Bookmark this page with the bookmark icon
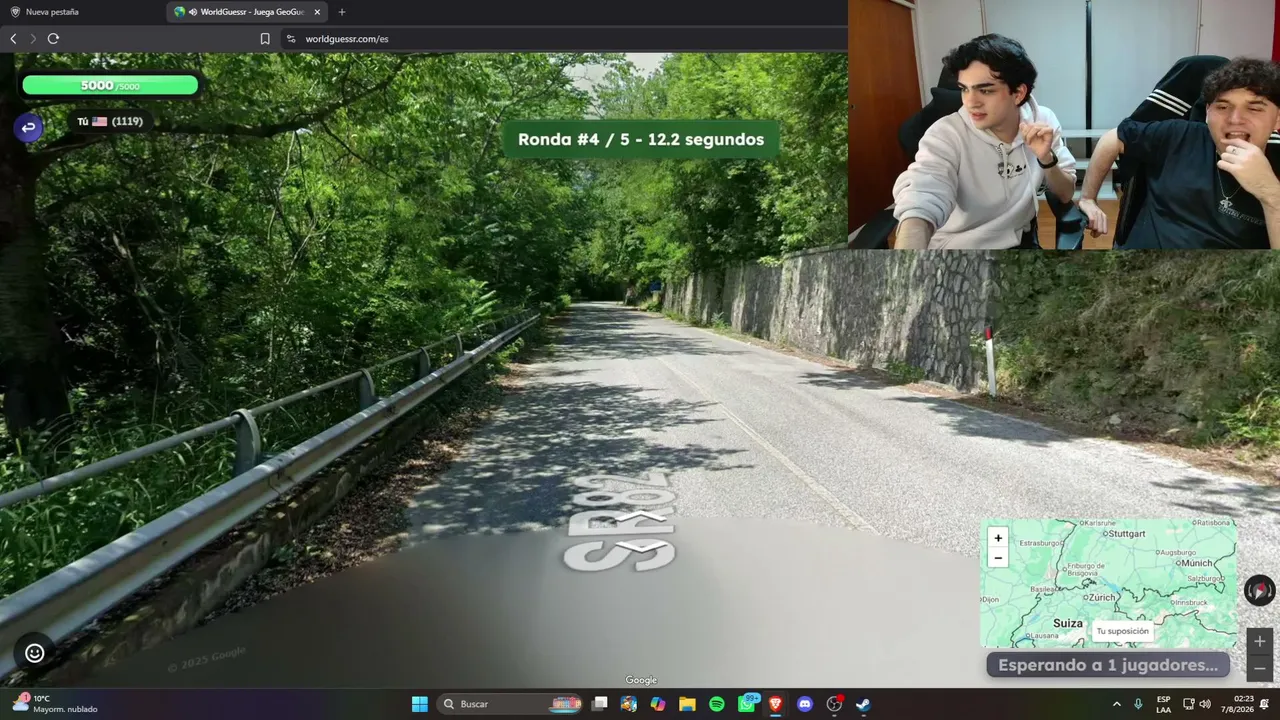 [x=265, y=39]
